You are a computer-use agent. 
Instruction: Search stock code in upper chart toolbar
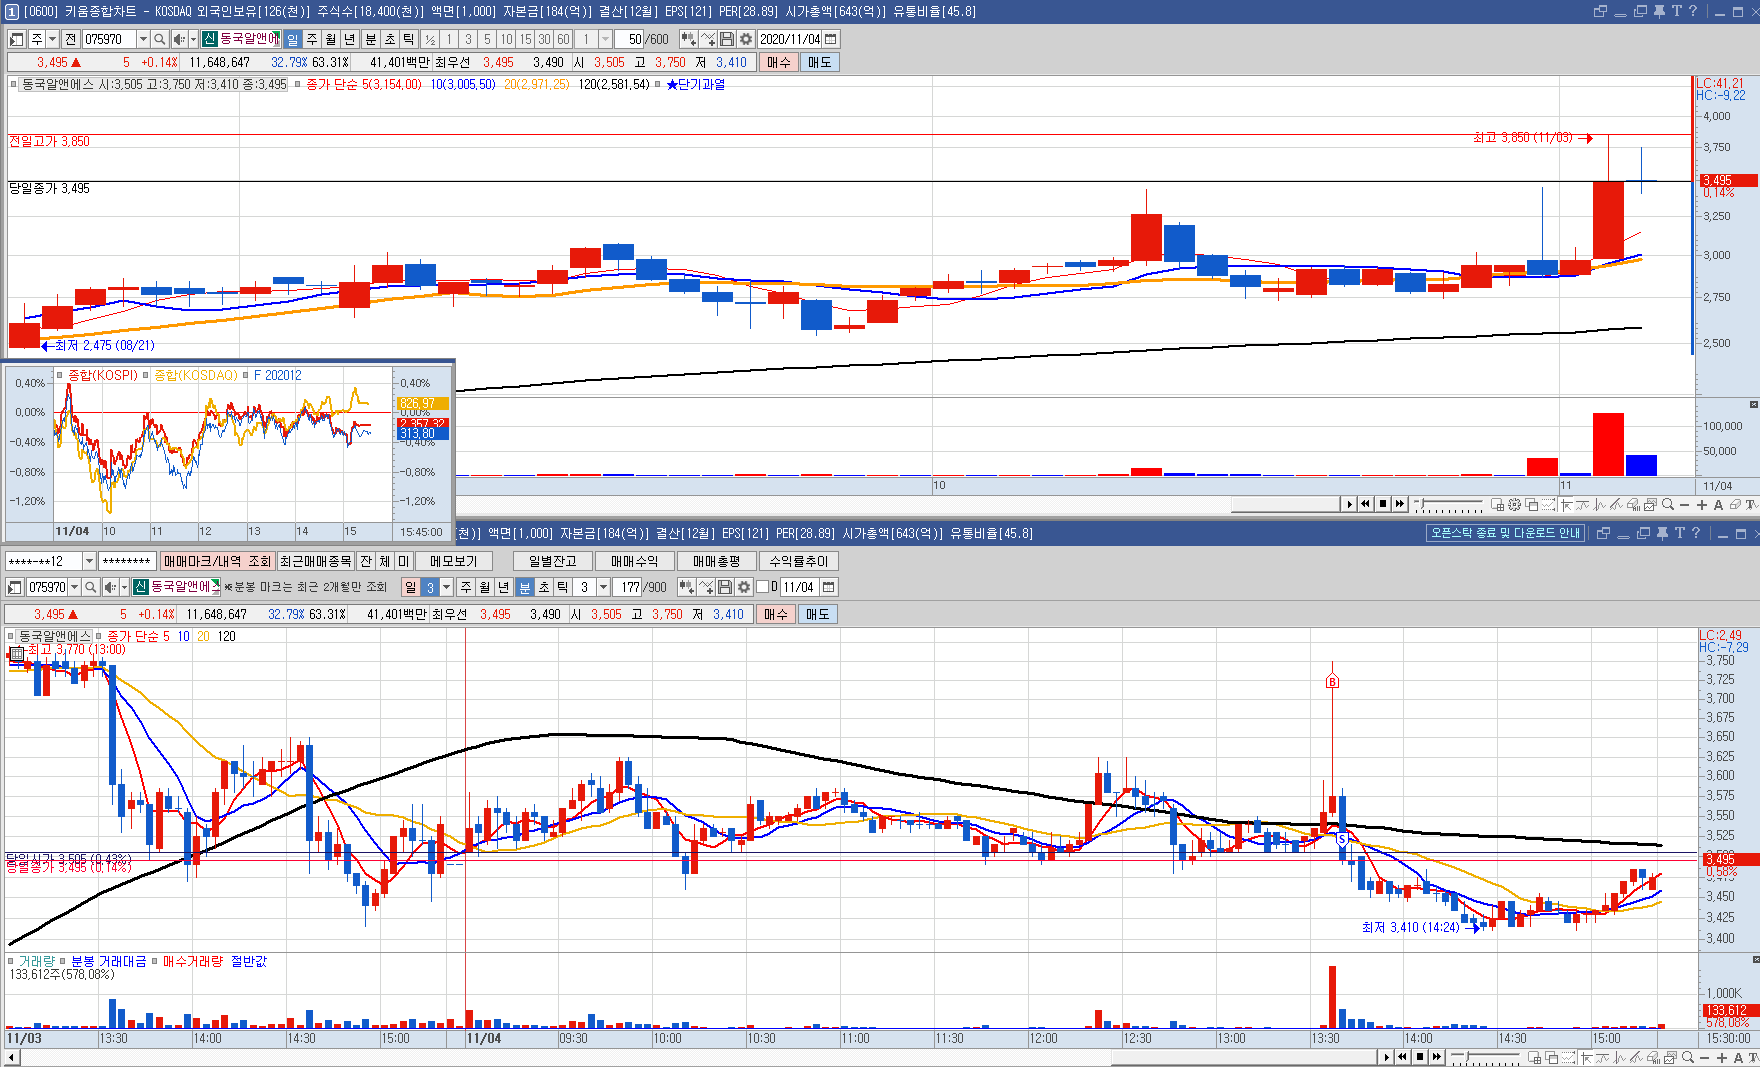pos(159,39)
